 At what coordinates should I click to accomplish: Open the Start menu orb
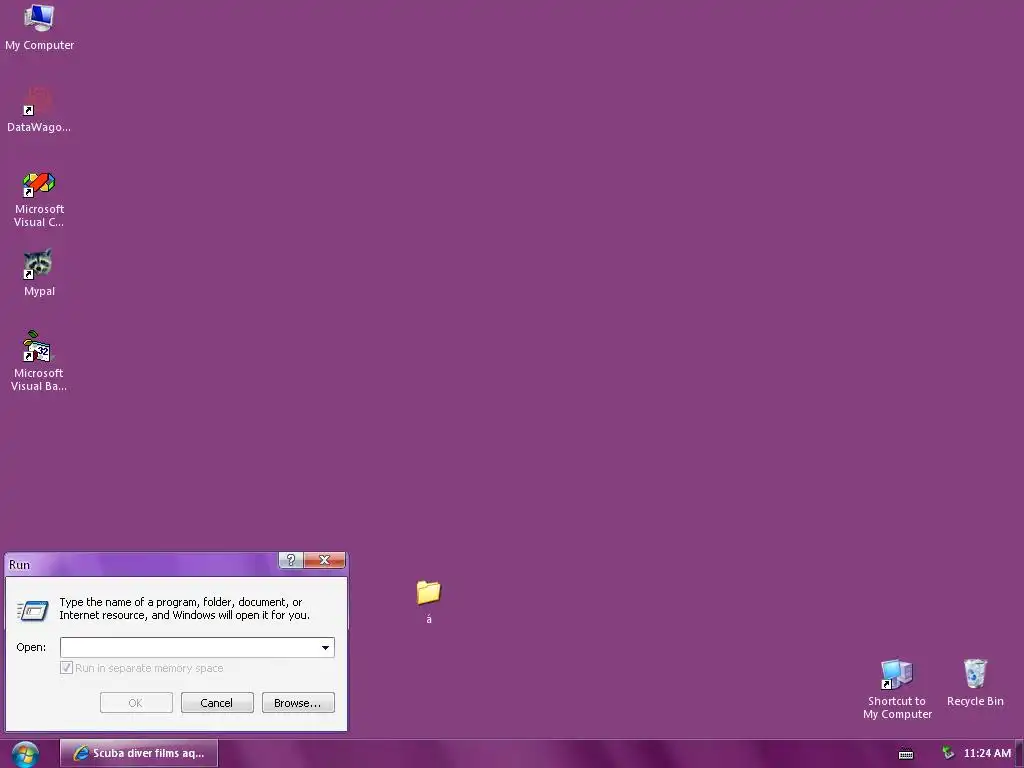(25, 754)
